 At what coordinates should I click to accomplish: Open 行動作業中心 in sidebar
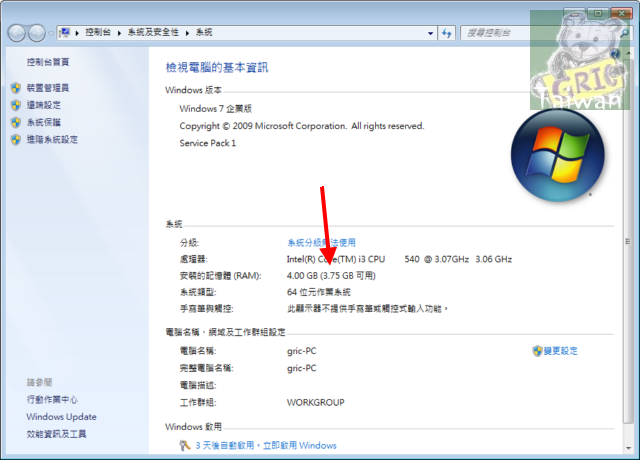coord(52,400)
